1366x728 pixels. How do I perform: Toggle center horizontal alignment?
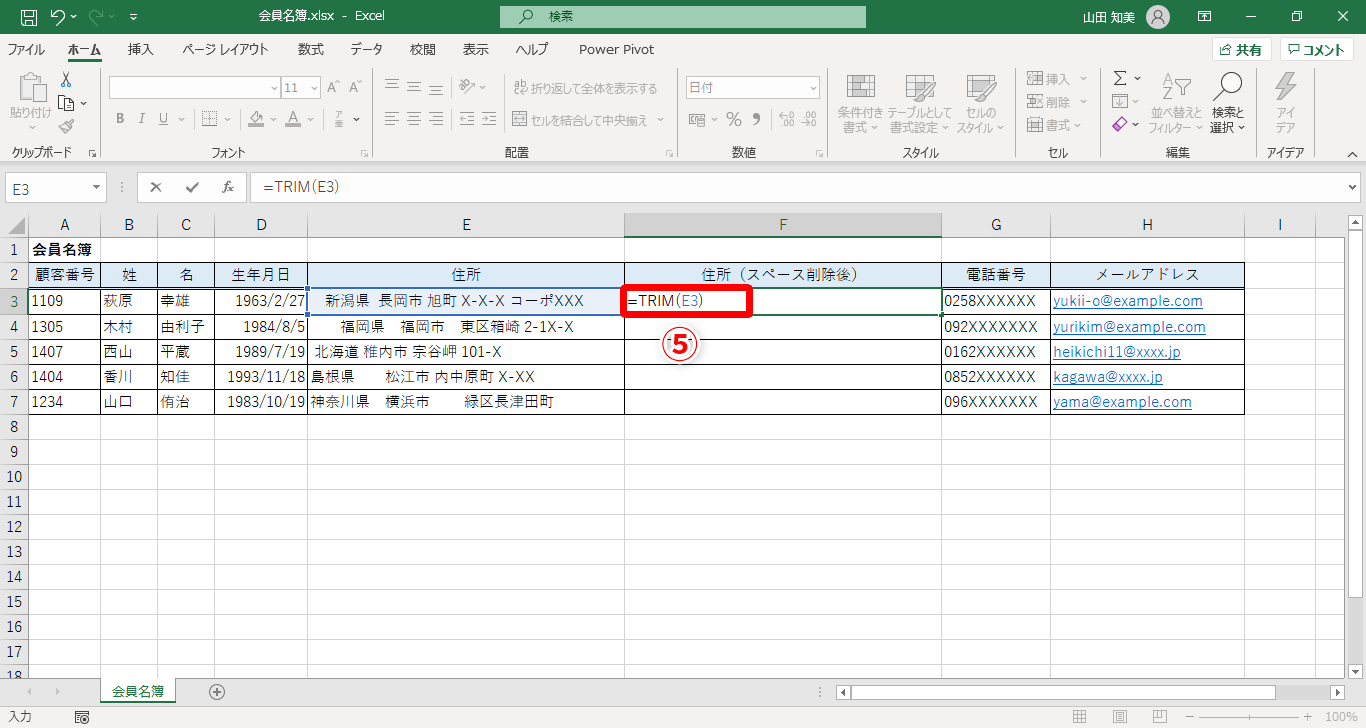(415, 120)
